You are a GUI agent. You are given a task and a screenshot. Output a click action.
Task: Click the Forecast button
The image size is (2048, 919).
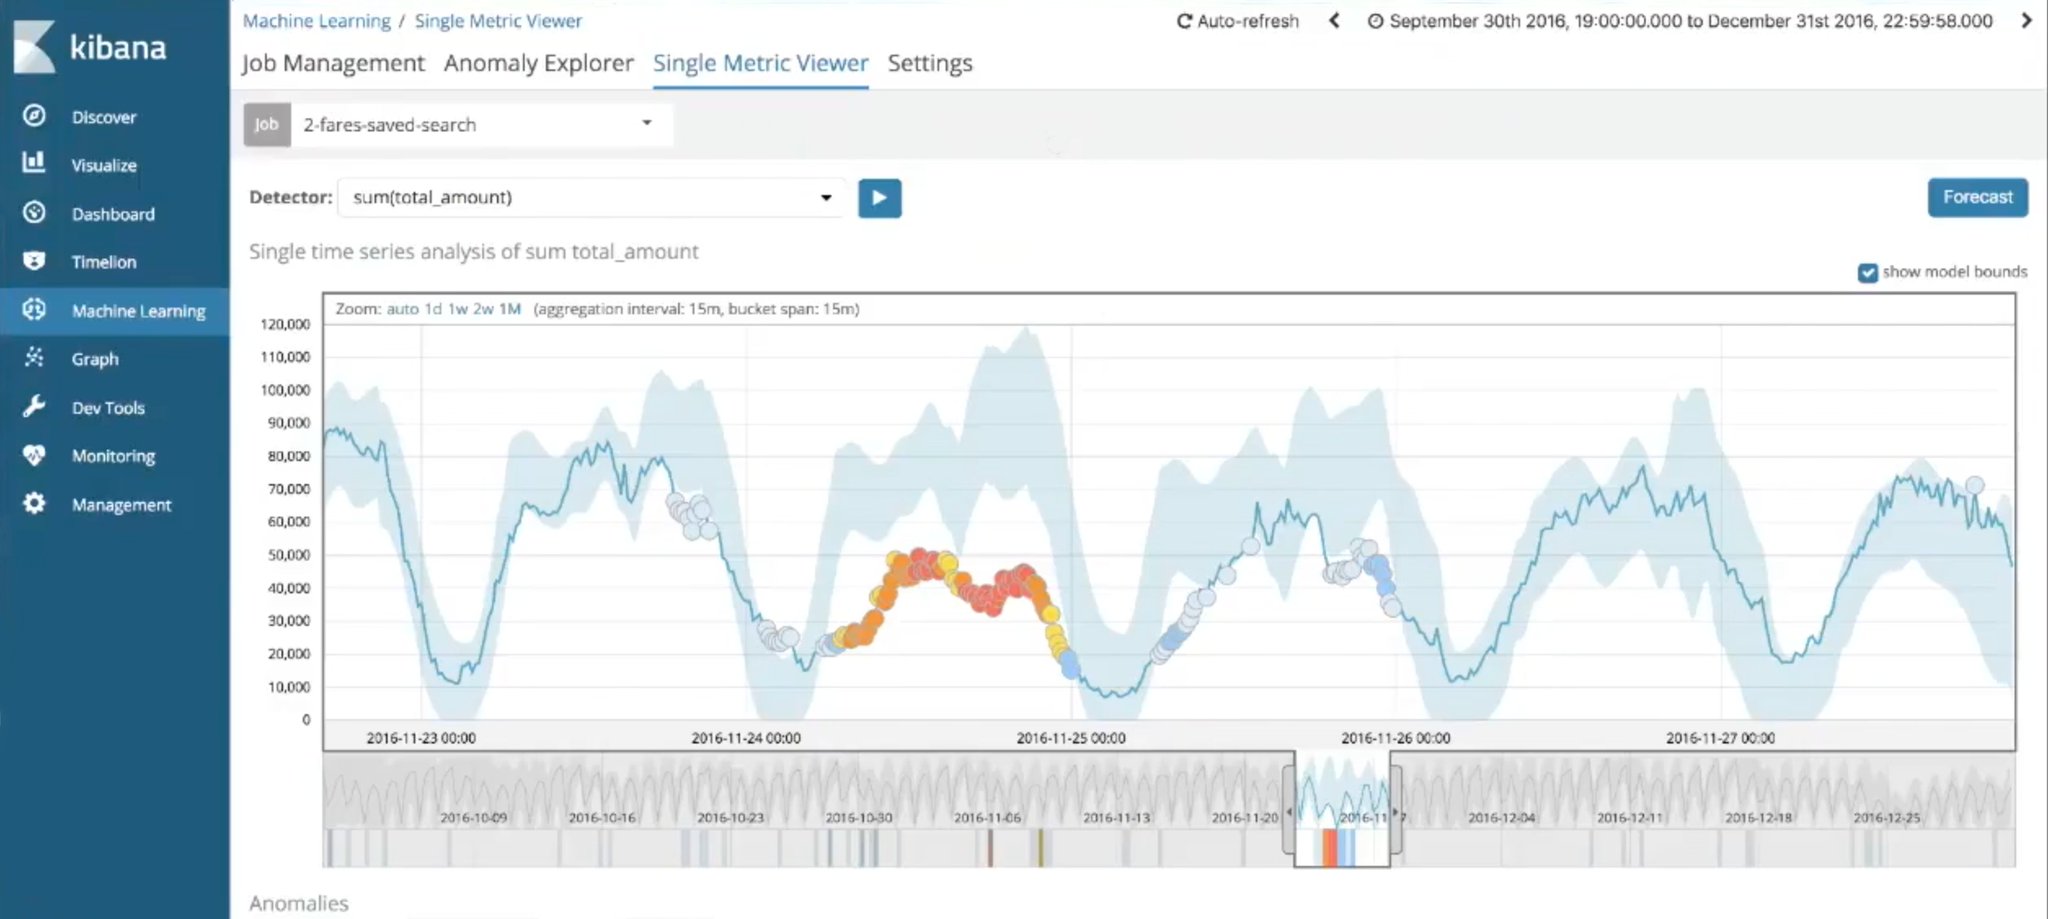[x=1977, y=198]
